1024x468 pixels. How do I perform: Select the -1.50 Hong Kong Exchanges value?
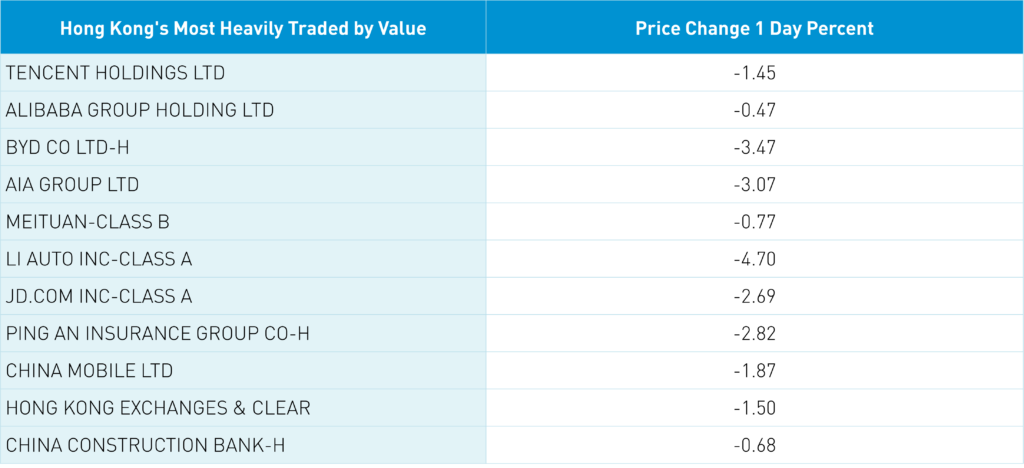[x=754, y=408]
